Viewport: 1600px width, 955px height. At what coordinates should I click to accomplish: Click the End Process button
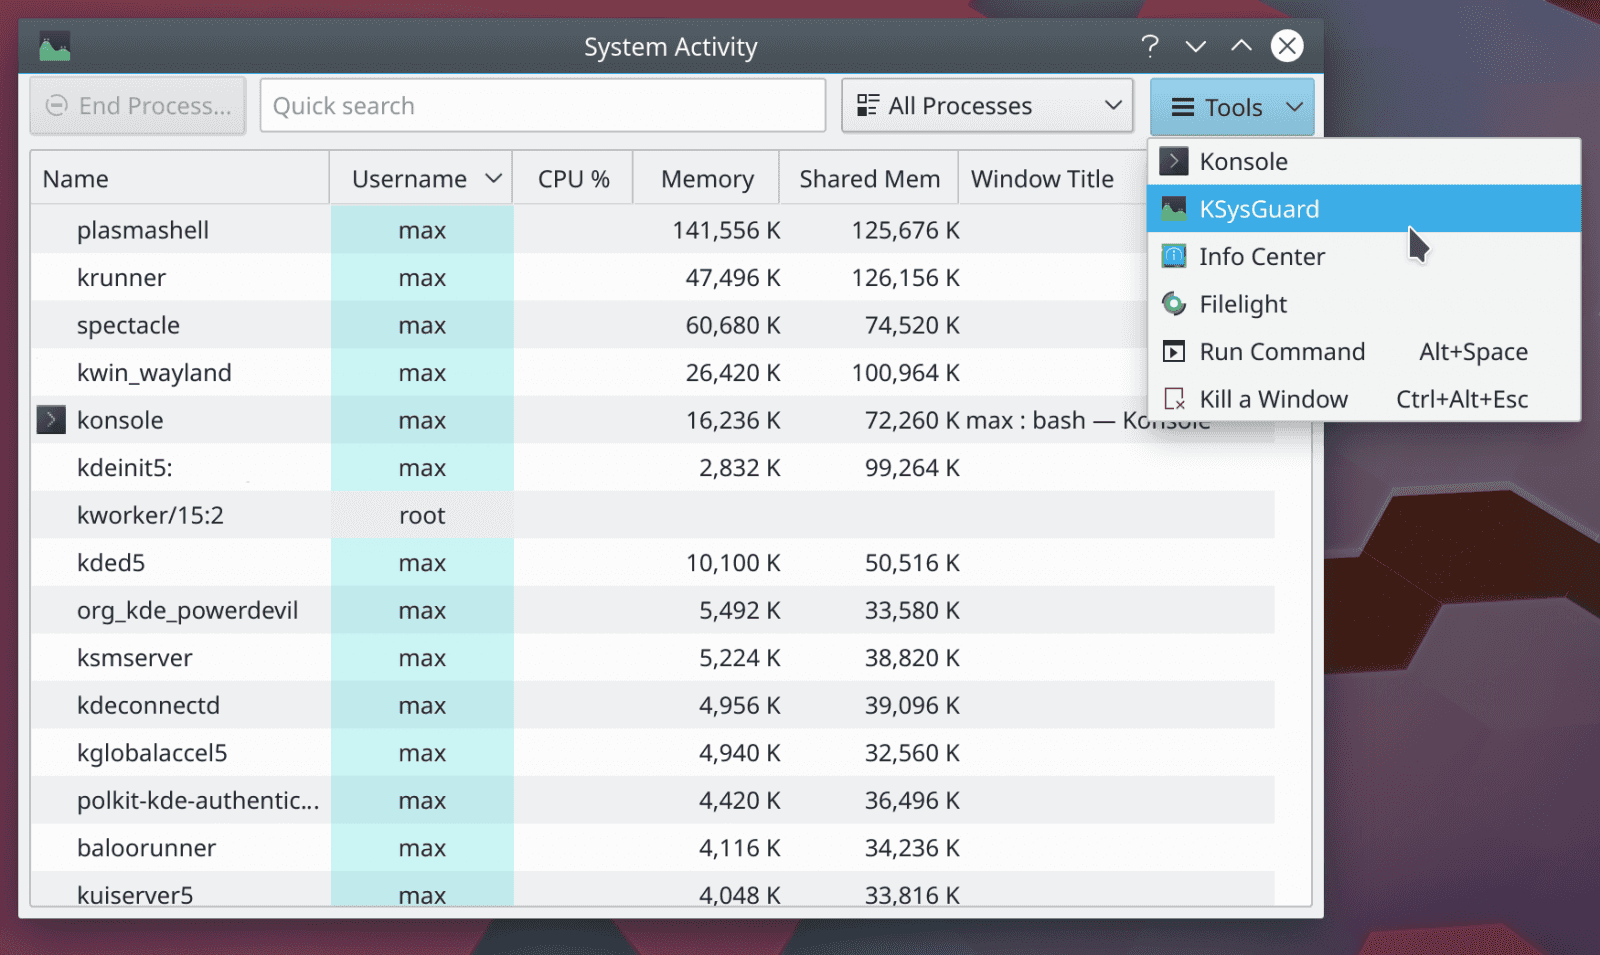tap(137, 105)
